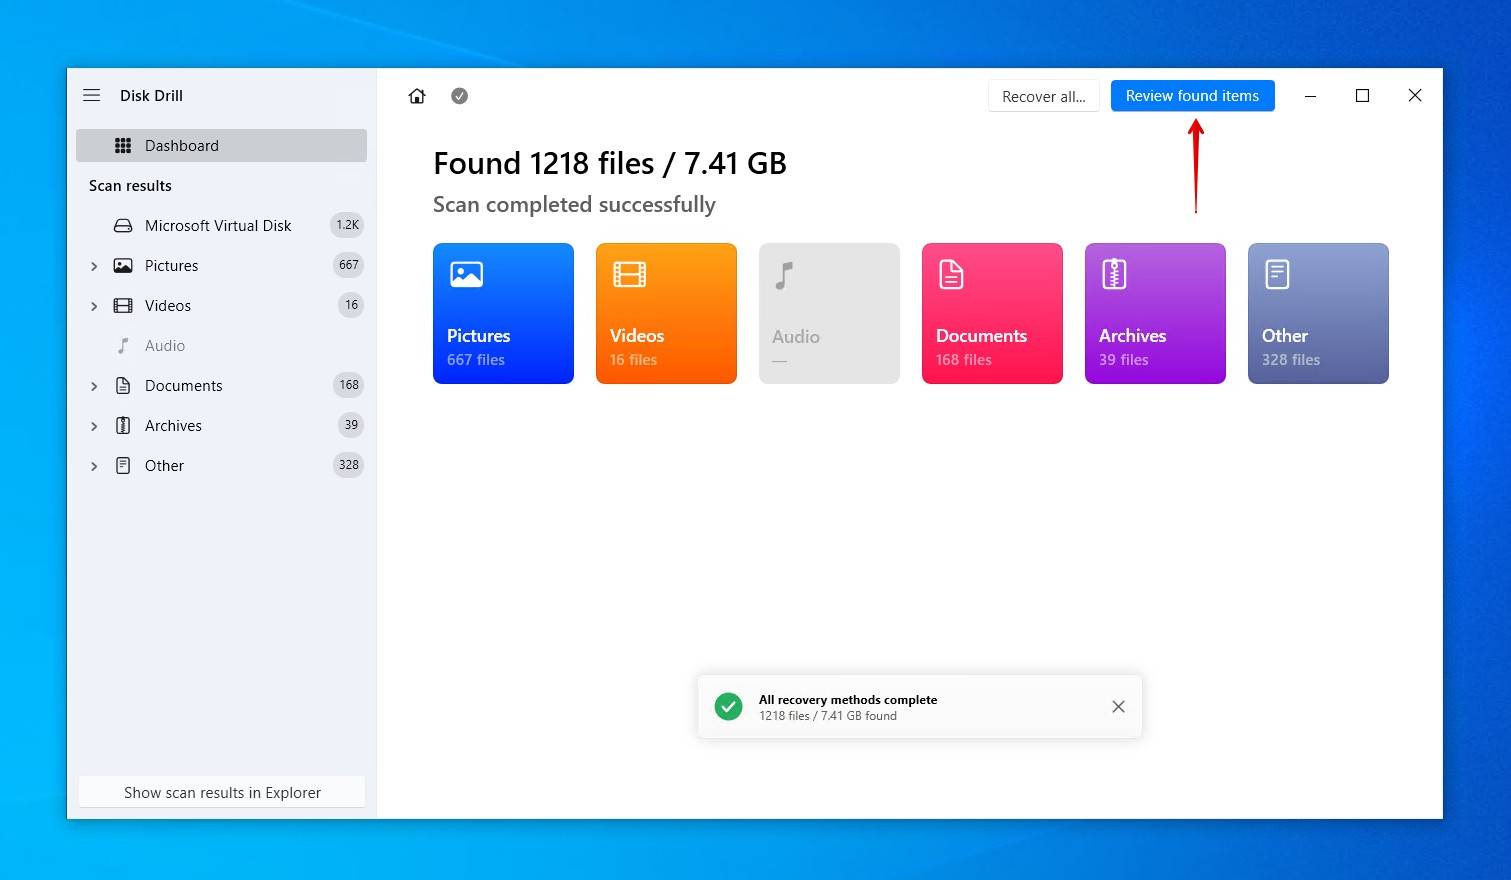This screenshot has width=1511, height=880.
Task: Open the Other category tile
Action: (1318, 313)
